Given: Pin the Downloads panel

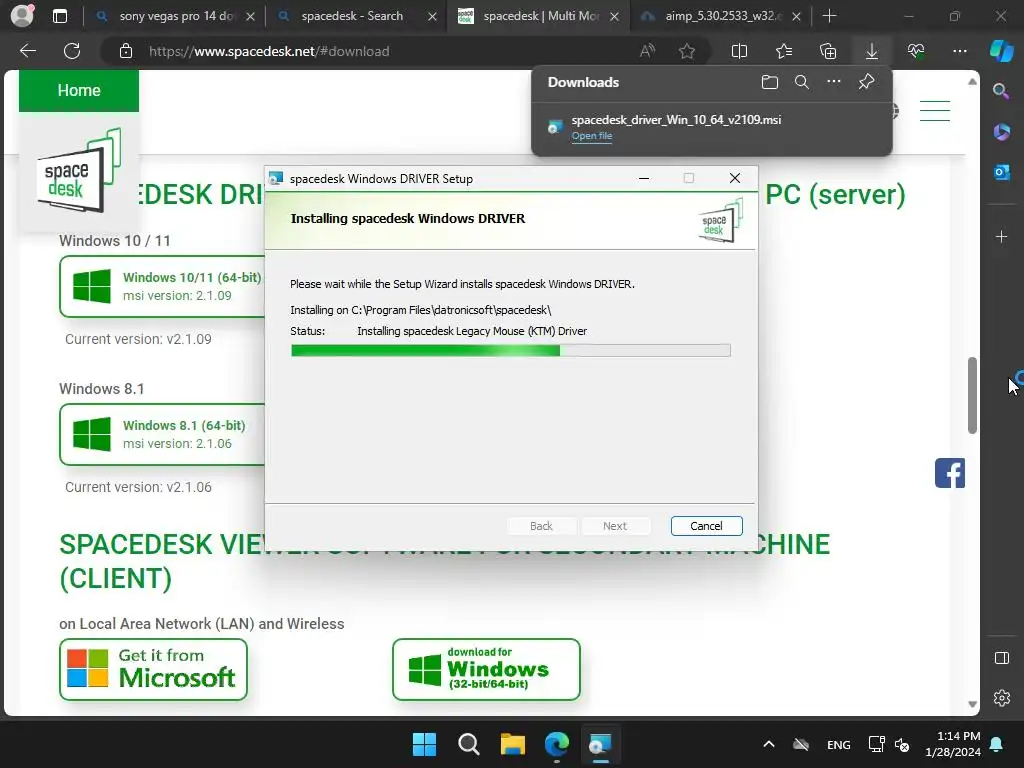Looking at the screenshot, I should pyautogui.click(x=866, y=82).
